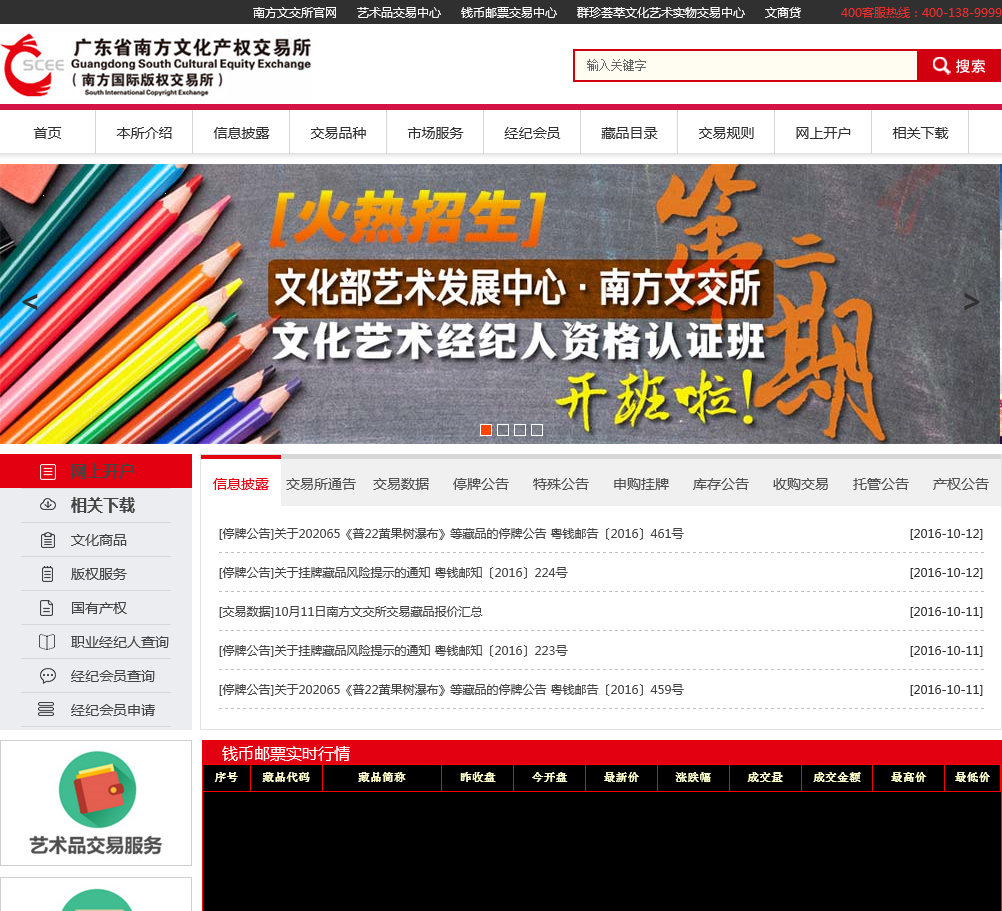Click the 藏品代码 table column header
The width and height of the screenshot is (1002, 911).
[x=286, y=777]
